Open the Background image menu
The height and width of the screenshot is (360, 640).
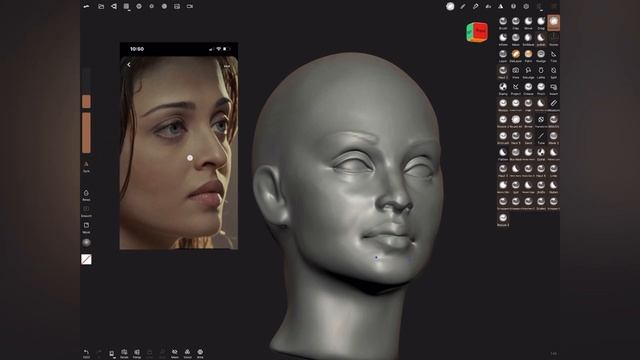coord(177,7)
